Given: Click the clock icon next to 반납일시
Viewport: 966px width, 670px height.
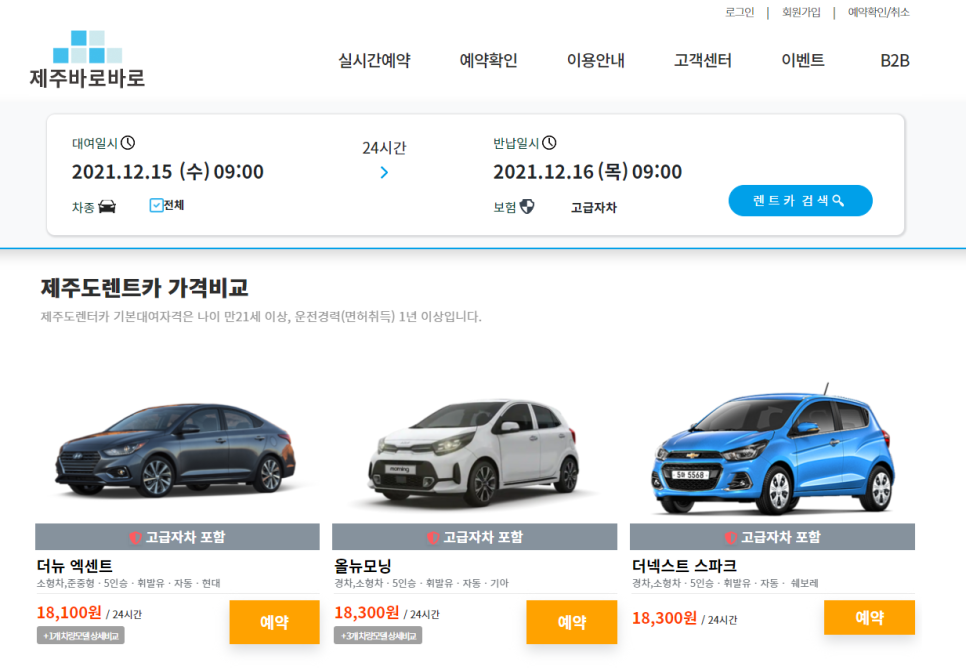Looking at the screenshot, I should pos(549,143).
